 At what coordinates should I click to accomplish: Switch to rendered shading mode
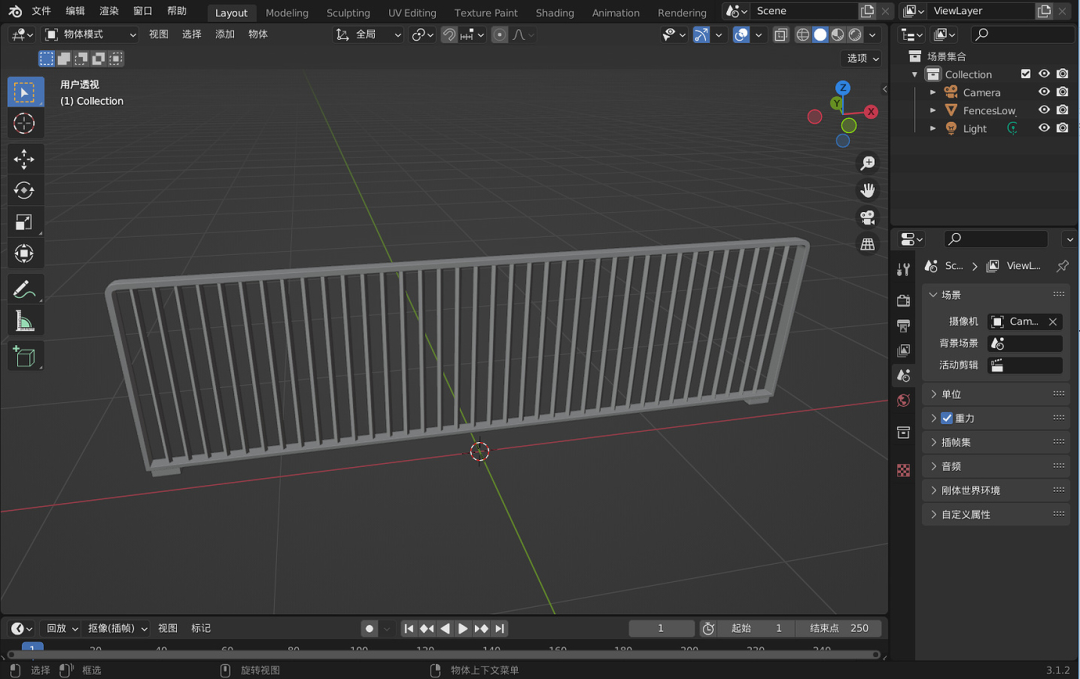click(x=855, y=34)
